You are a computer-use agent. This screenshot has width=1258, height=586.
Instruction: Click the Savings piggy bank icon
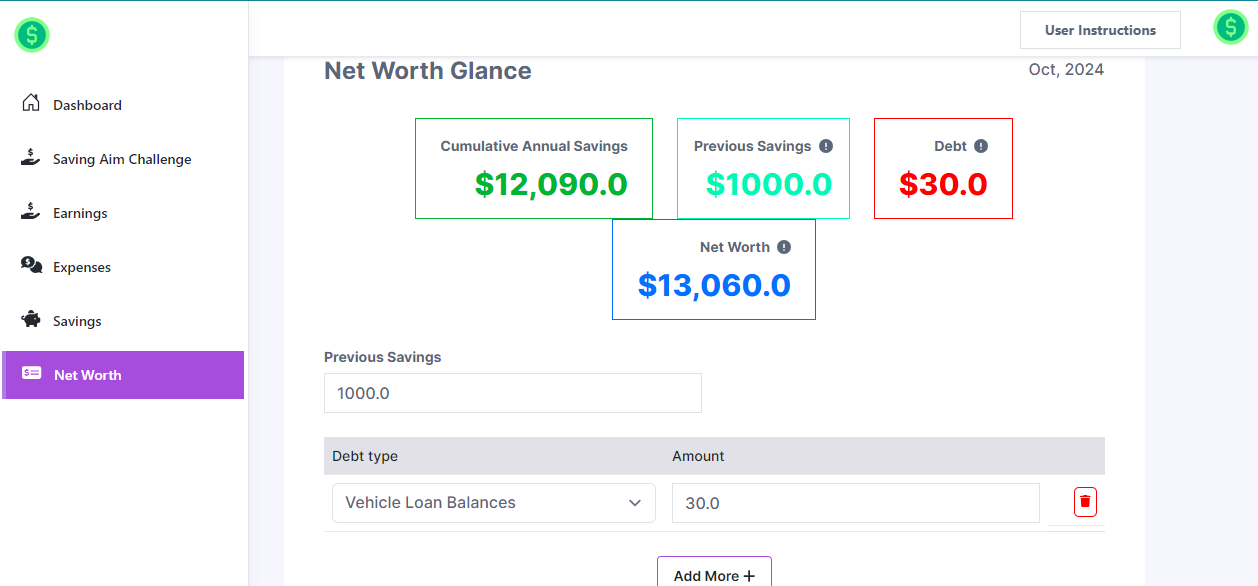coord(31,320)
